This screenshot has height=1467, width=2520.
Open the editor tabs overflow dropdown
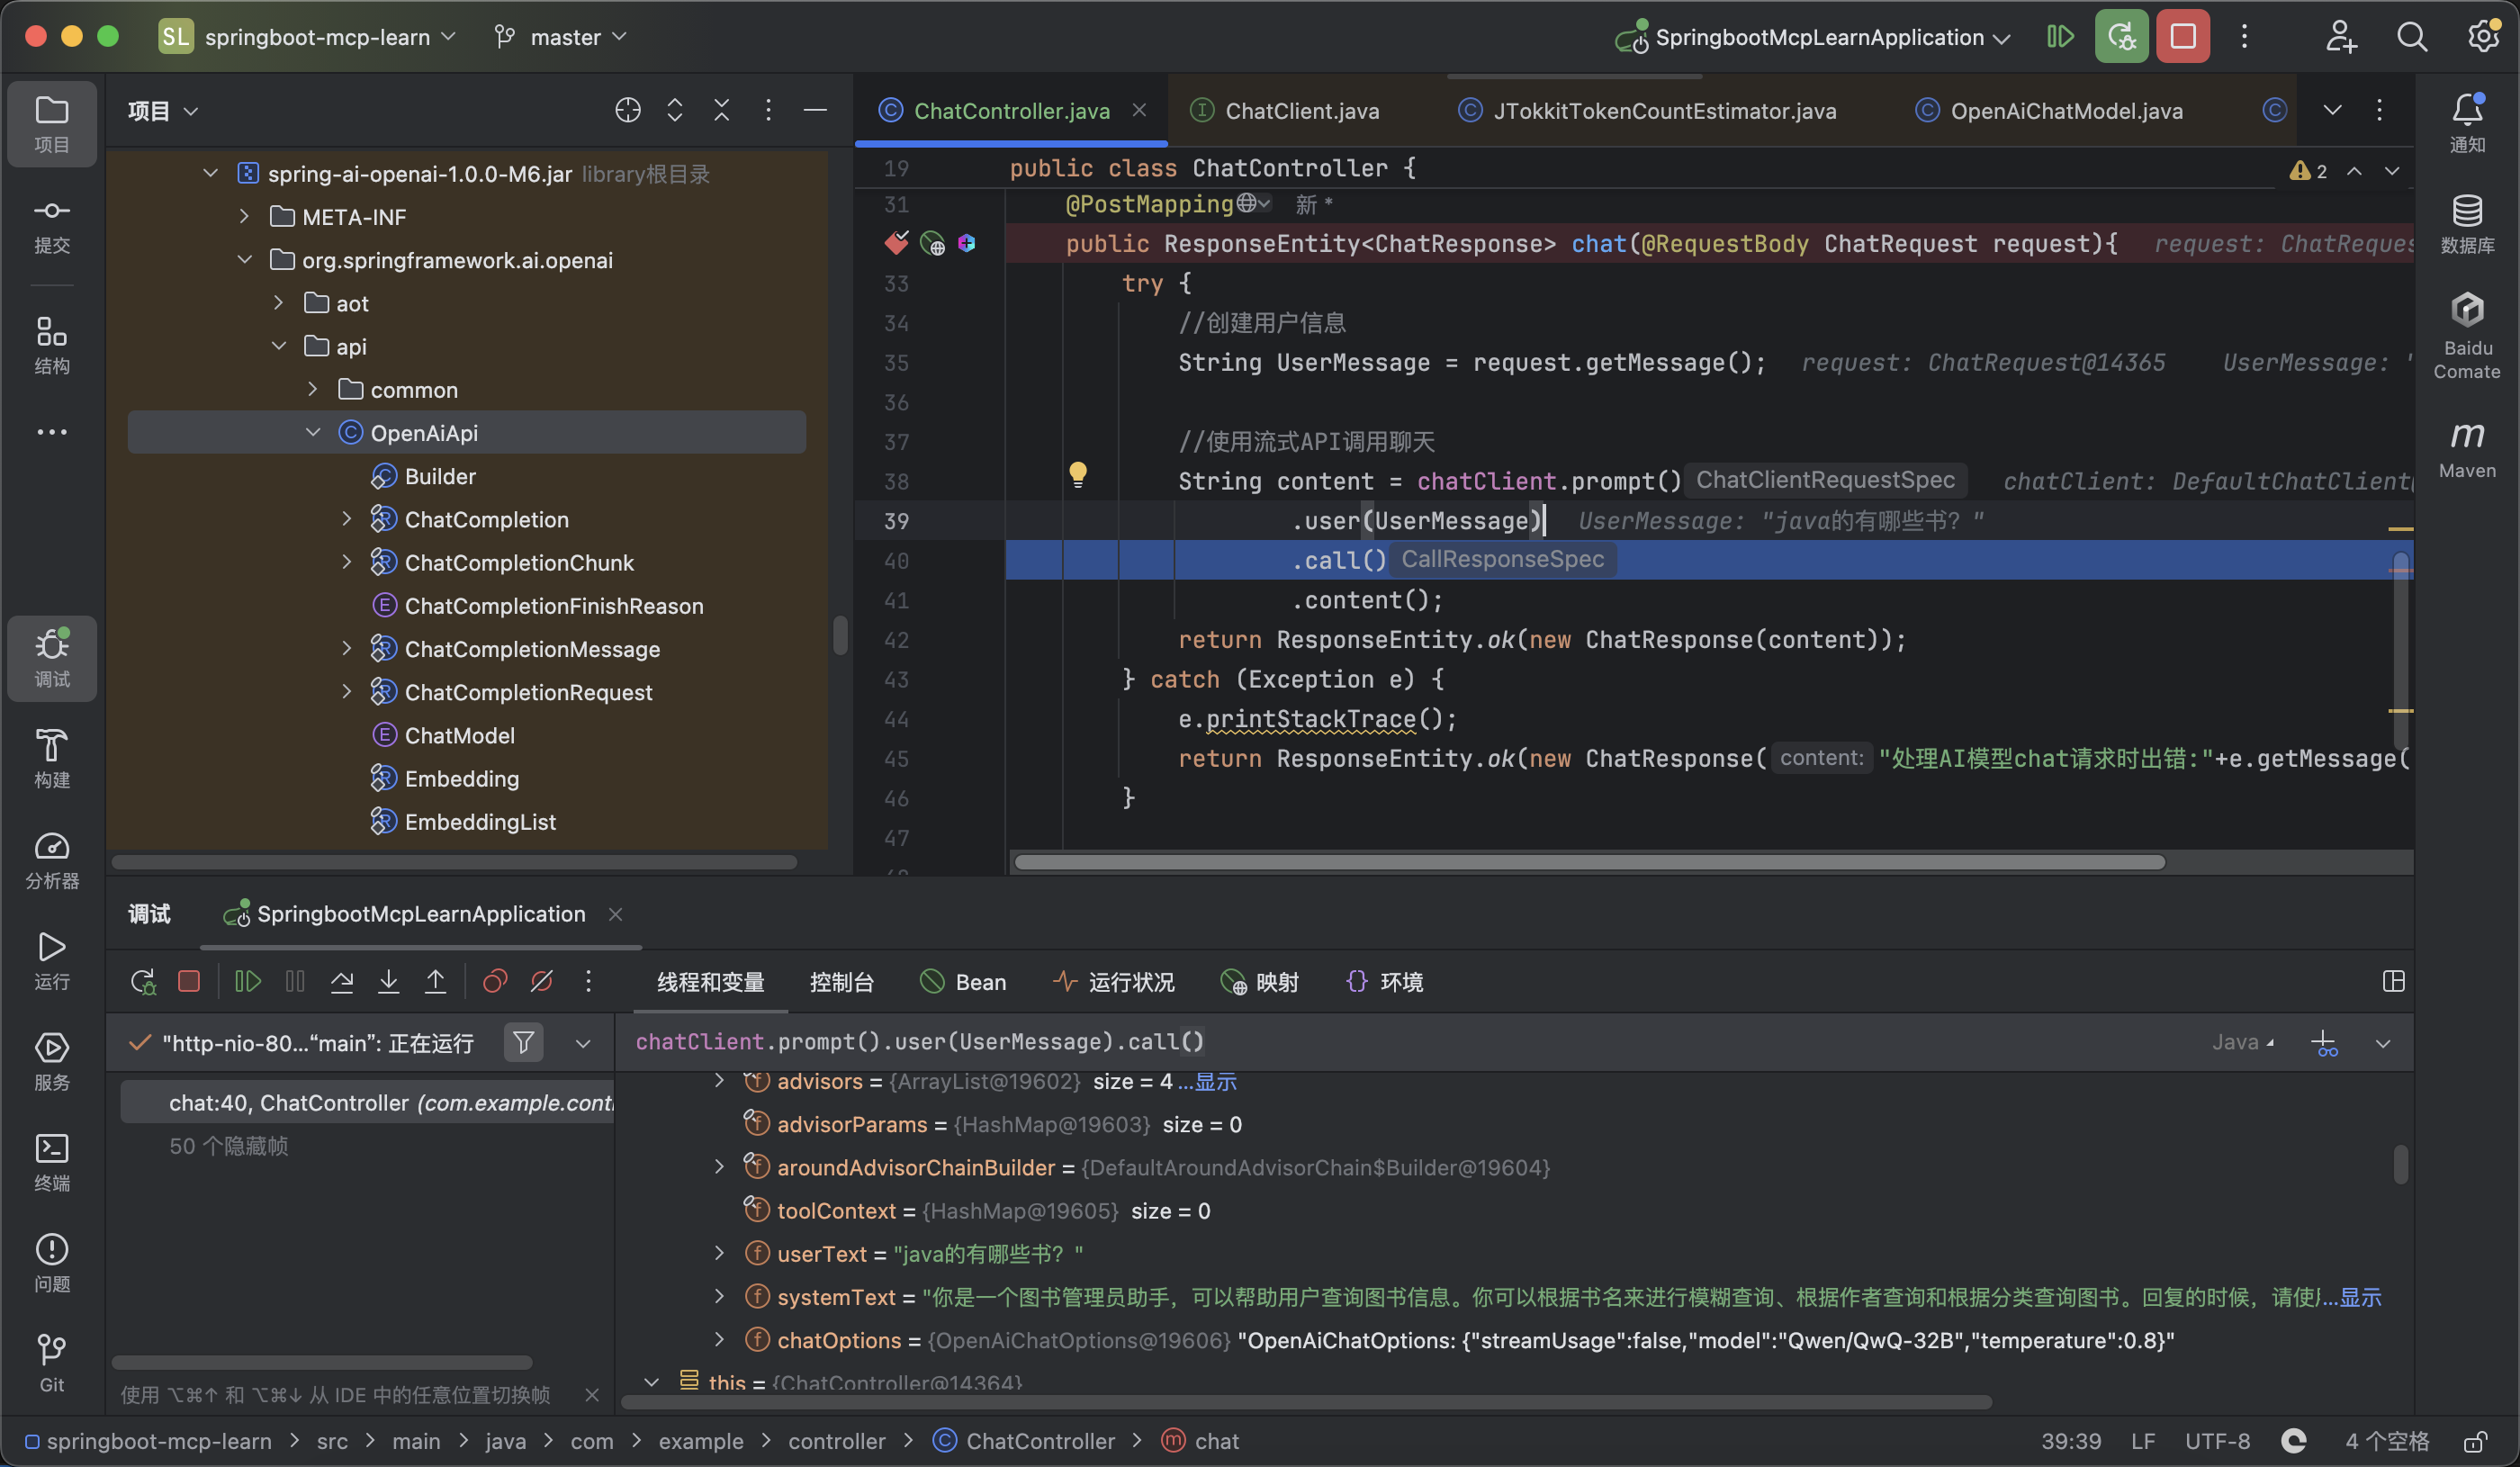(x=2332, y=110)
